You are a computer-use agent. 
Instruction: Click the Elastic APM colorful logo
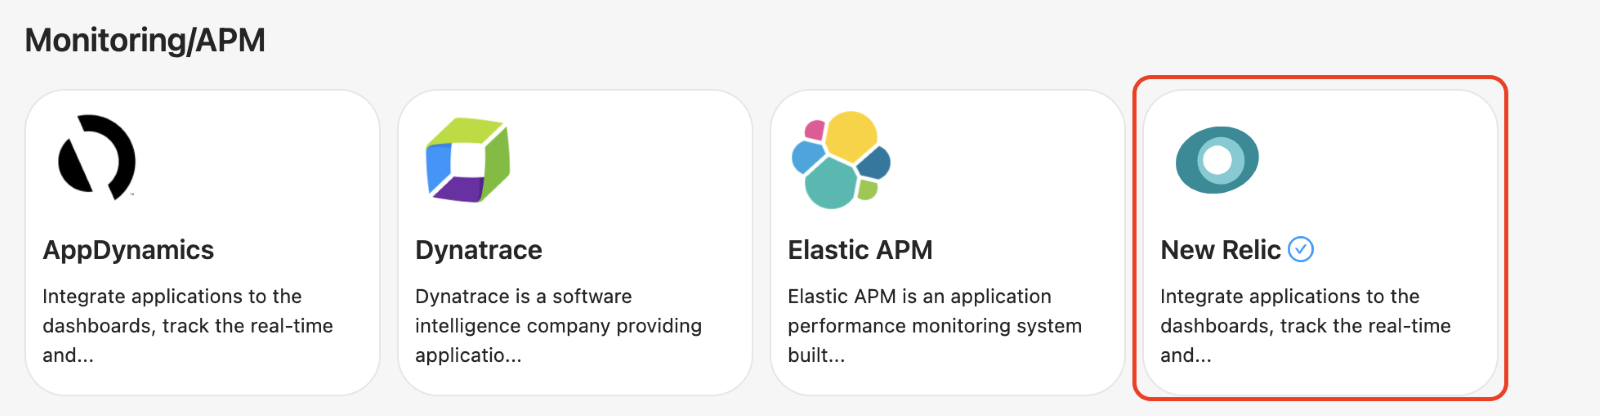click(x=841, y=160)
